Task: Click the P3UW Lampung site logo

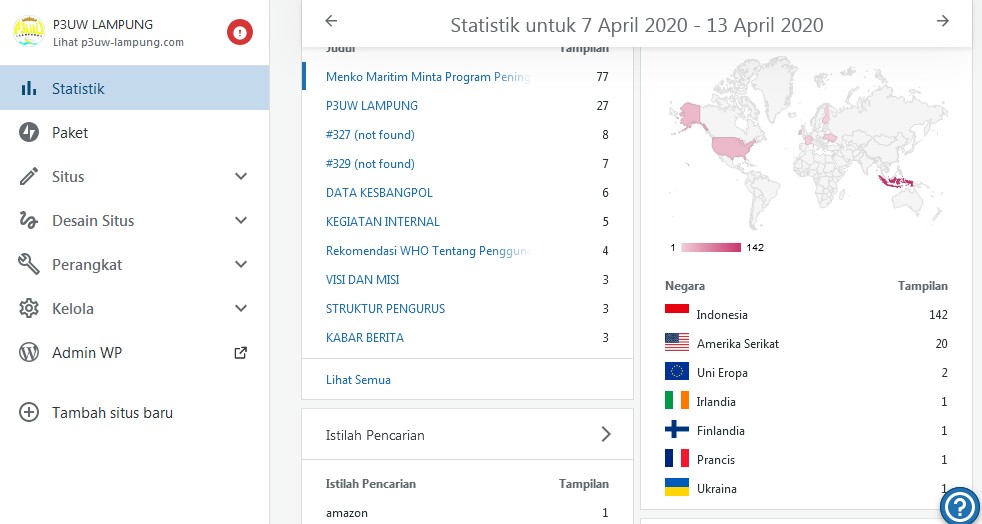Action: [29, 31]
